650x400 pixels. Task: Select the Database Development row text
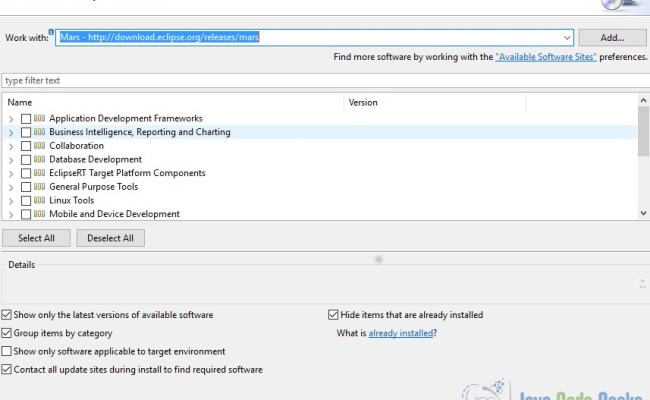tap(95, 160)
